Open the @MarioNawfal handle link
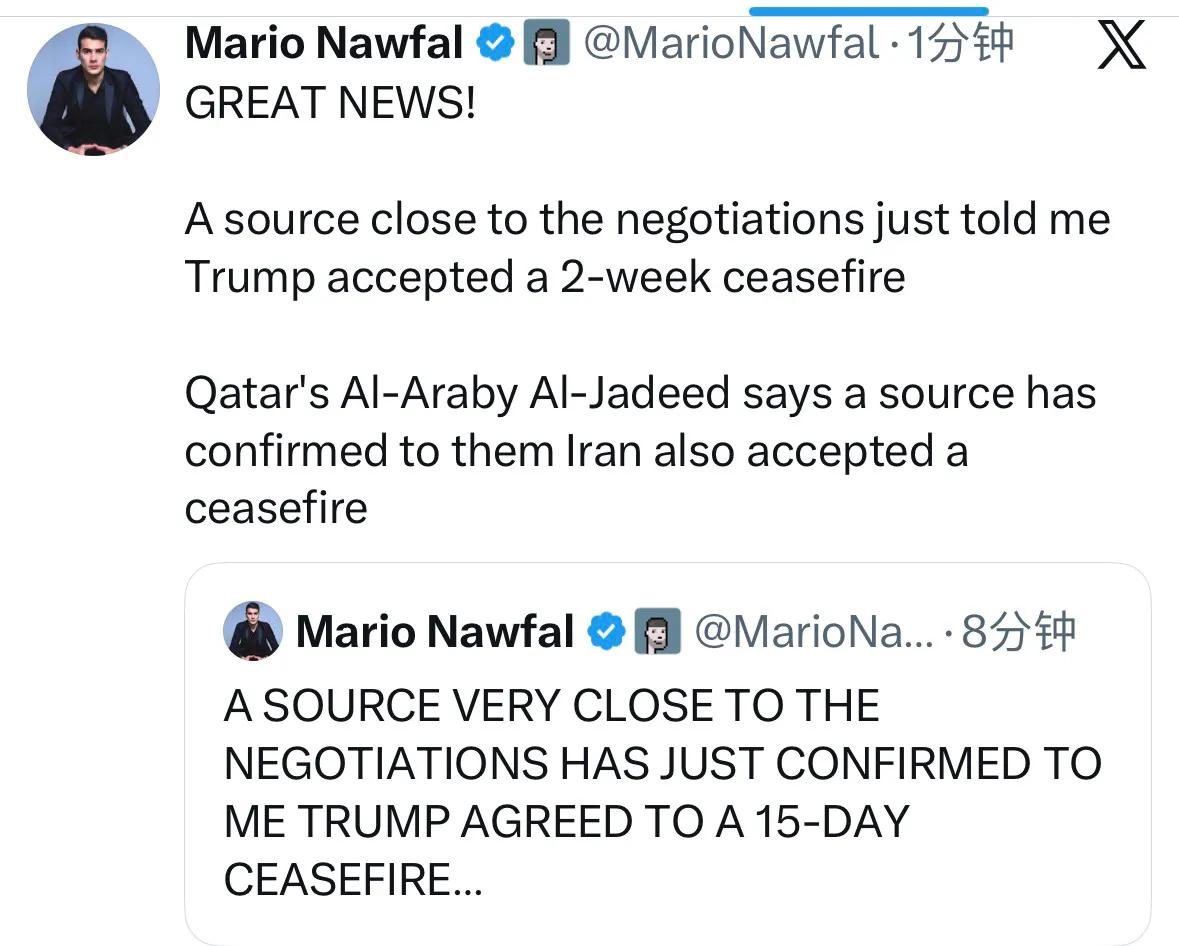The image size is (1179, 946). click(x=728, y=44)
